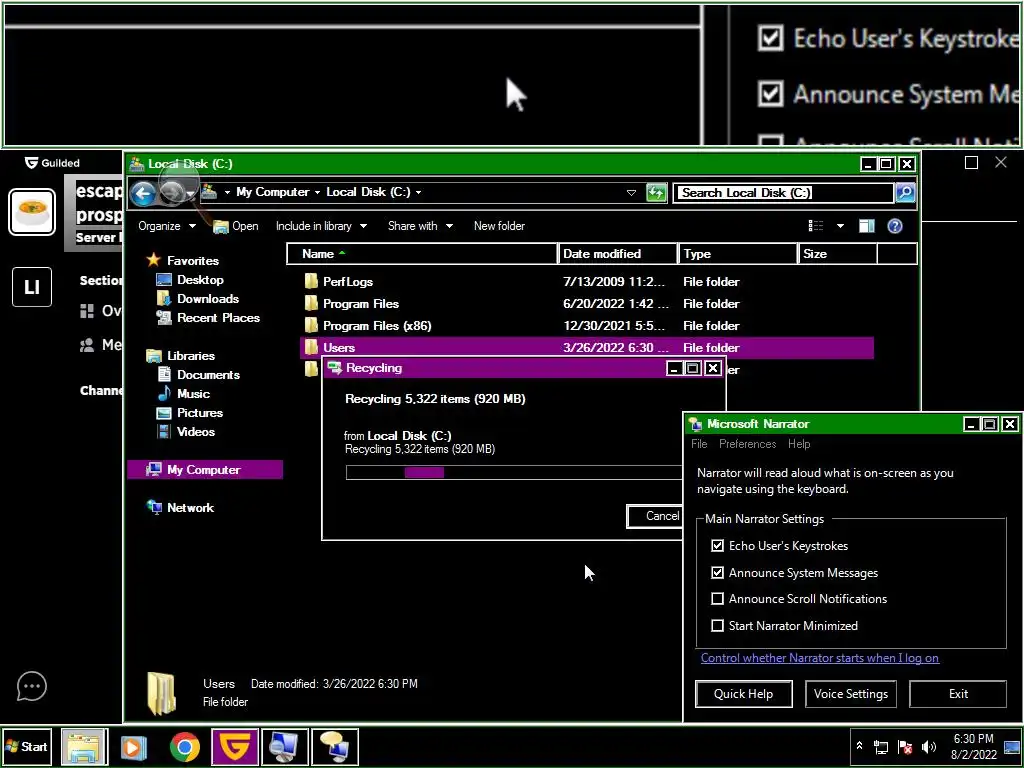1024x768 pixels.
Task: Click the Quick Help button
Action: point(743,694)
